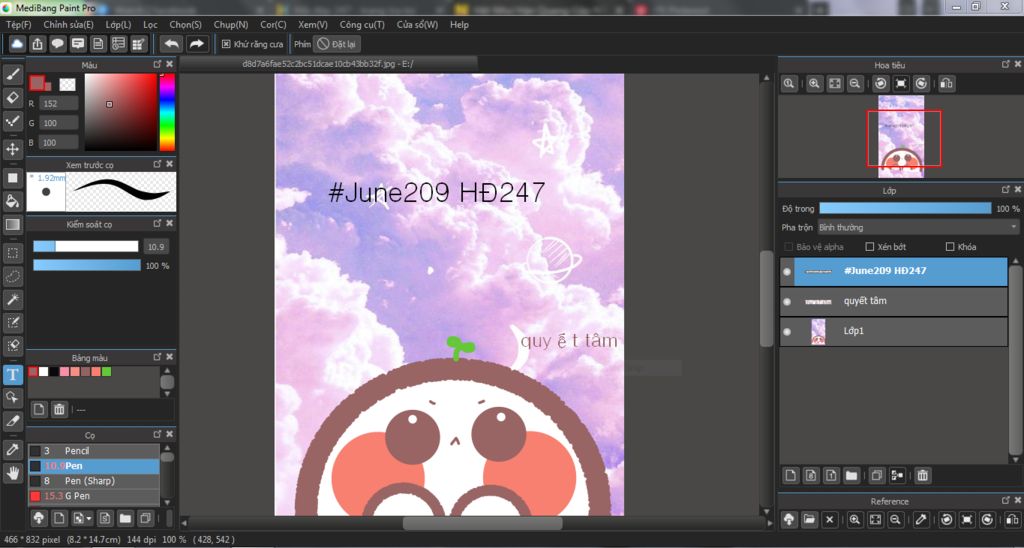Click the canvas horizontal scrollbar
This screenshot has width=1024, height=548.
pos(482,523)
